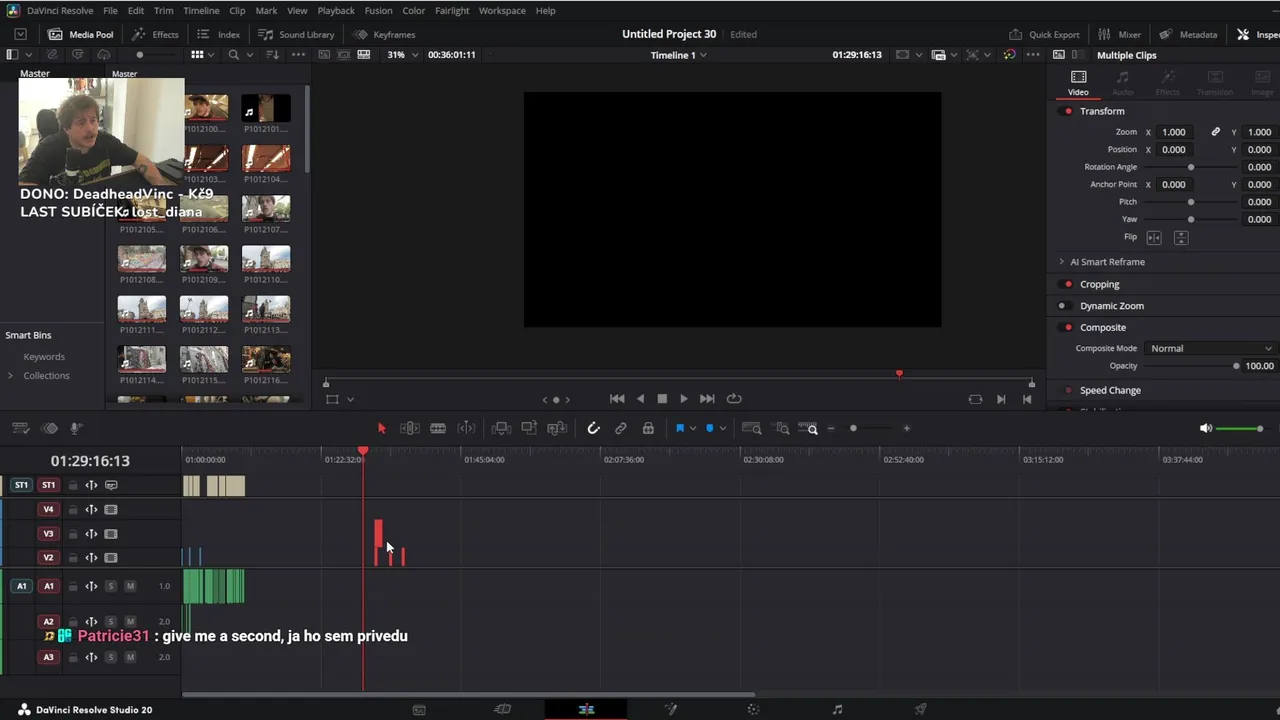Open the Timeline 1 name dropdown
Viewport: 1280px width, 720px height.
[x=678, y=55]
